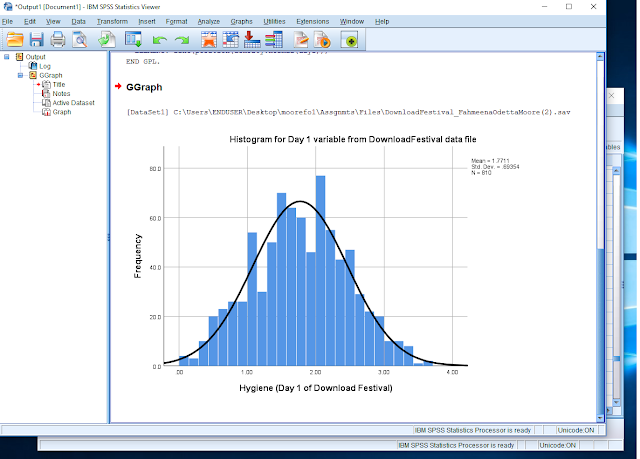This screenshot has height=459, width=640.
Task: Open the Transform menu
Action: (112, 22)
